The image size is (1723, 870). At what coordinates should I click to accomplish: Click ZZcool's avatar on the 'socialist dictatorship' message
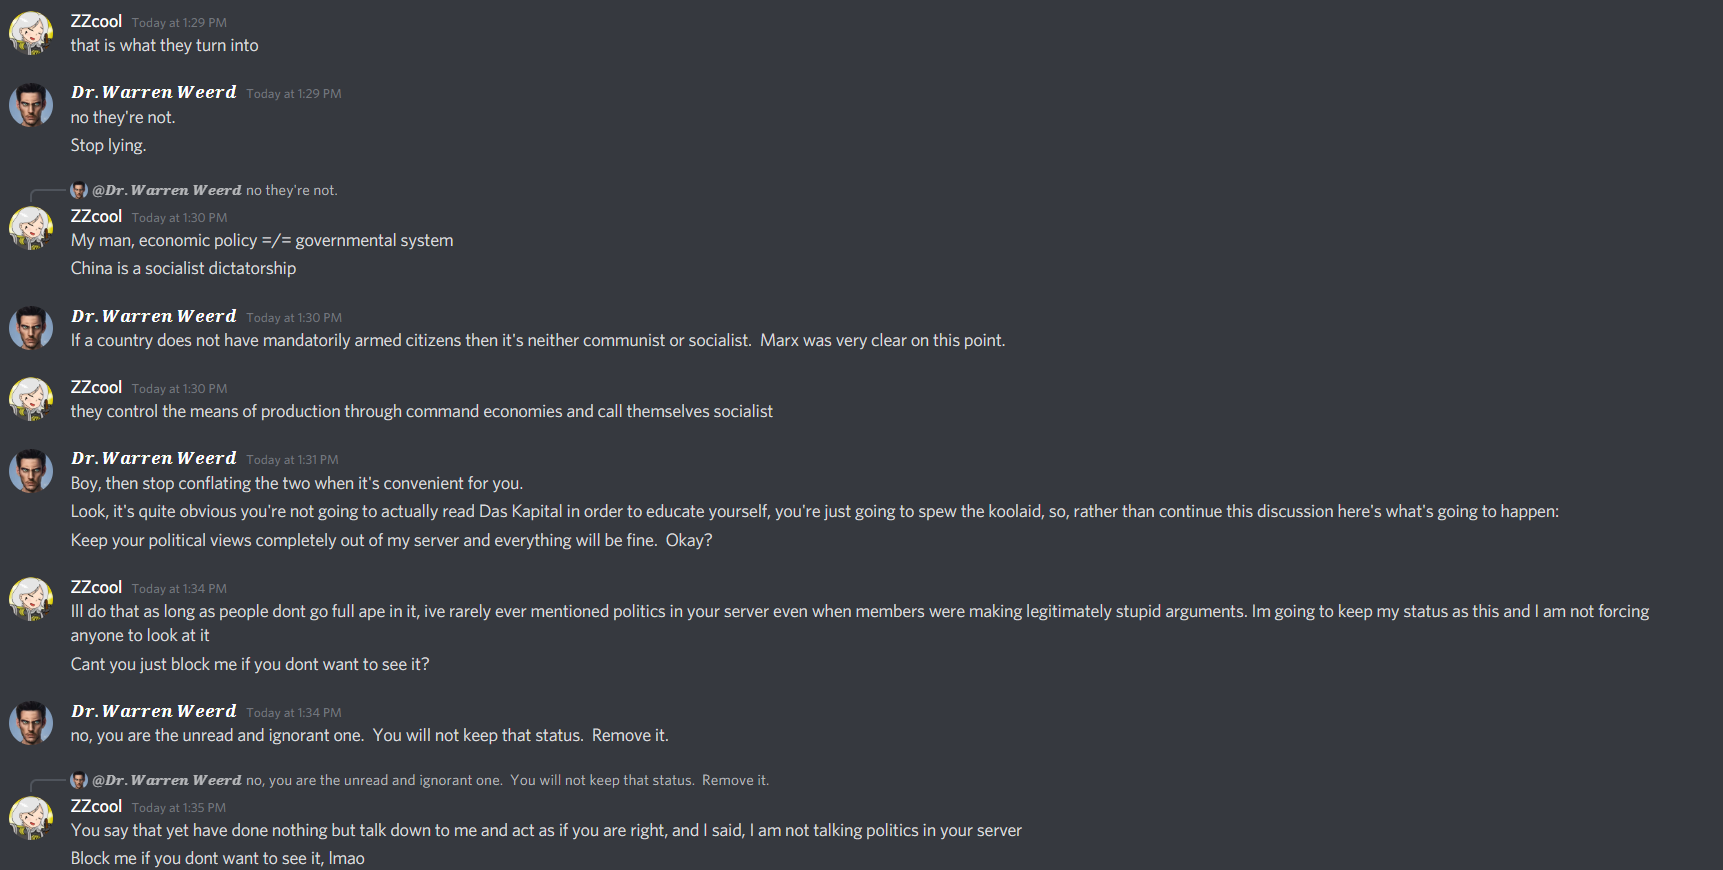coord(31,228)
